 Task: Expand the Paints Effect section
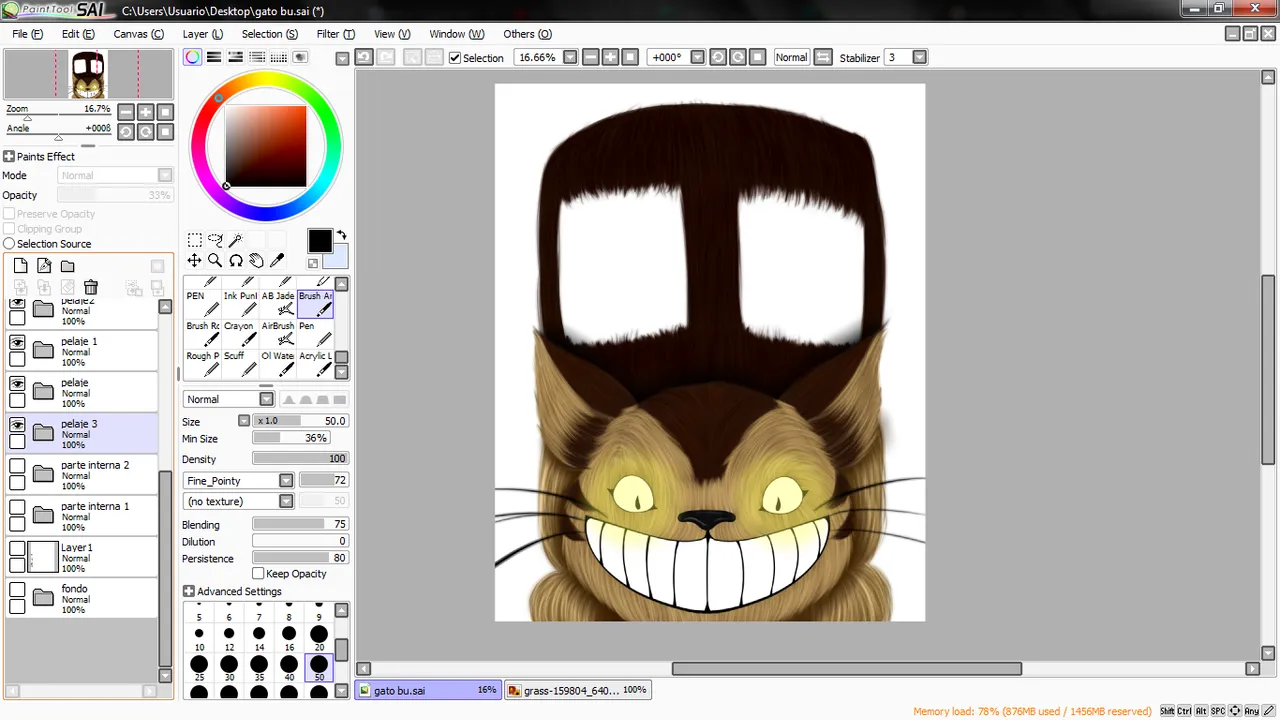(x=8, y=157)
